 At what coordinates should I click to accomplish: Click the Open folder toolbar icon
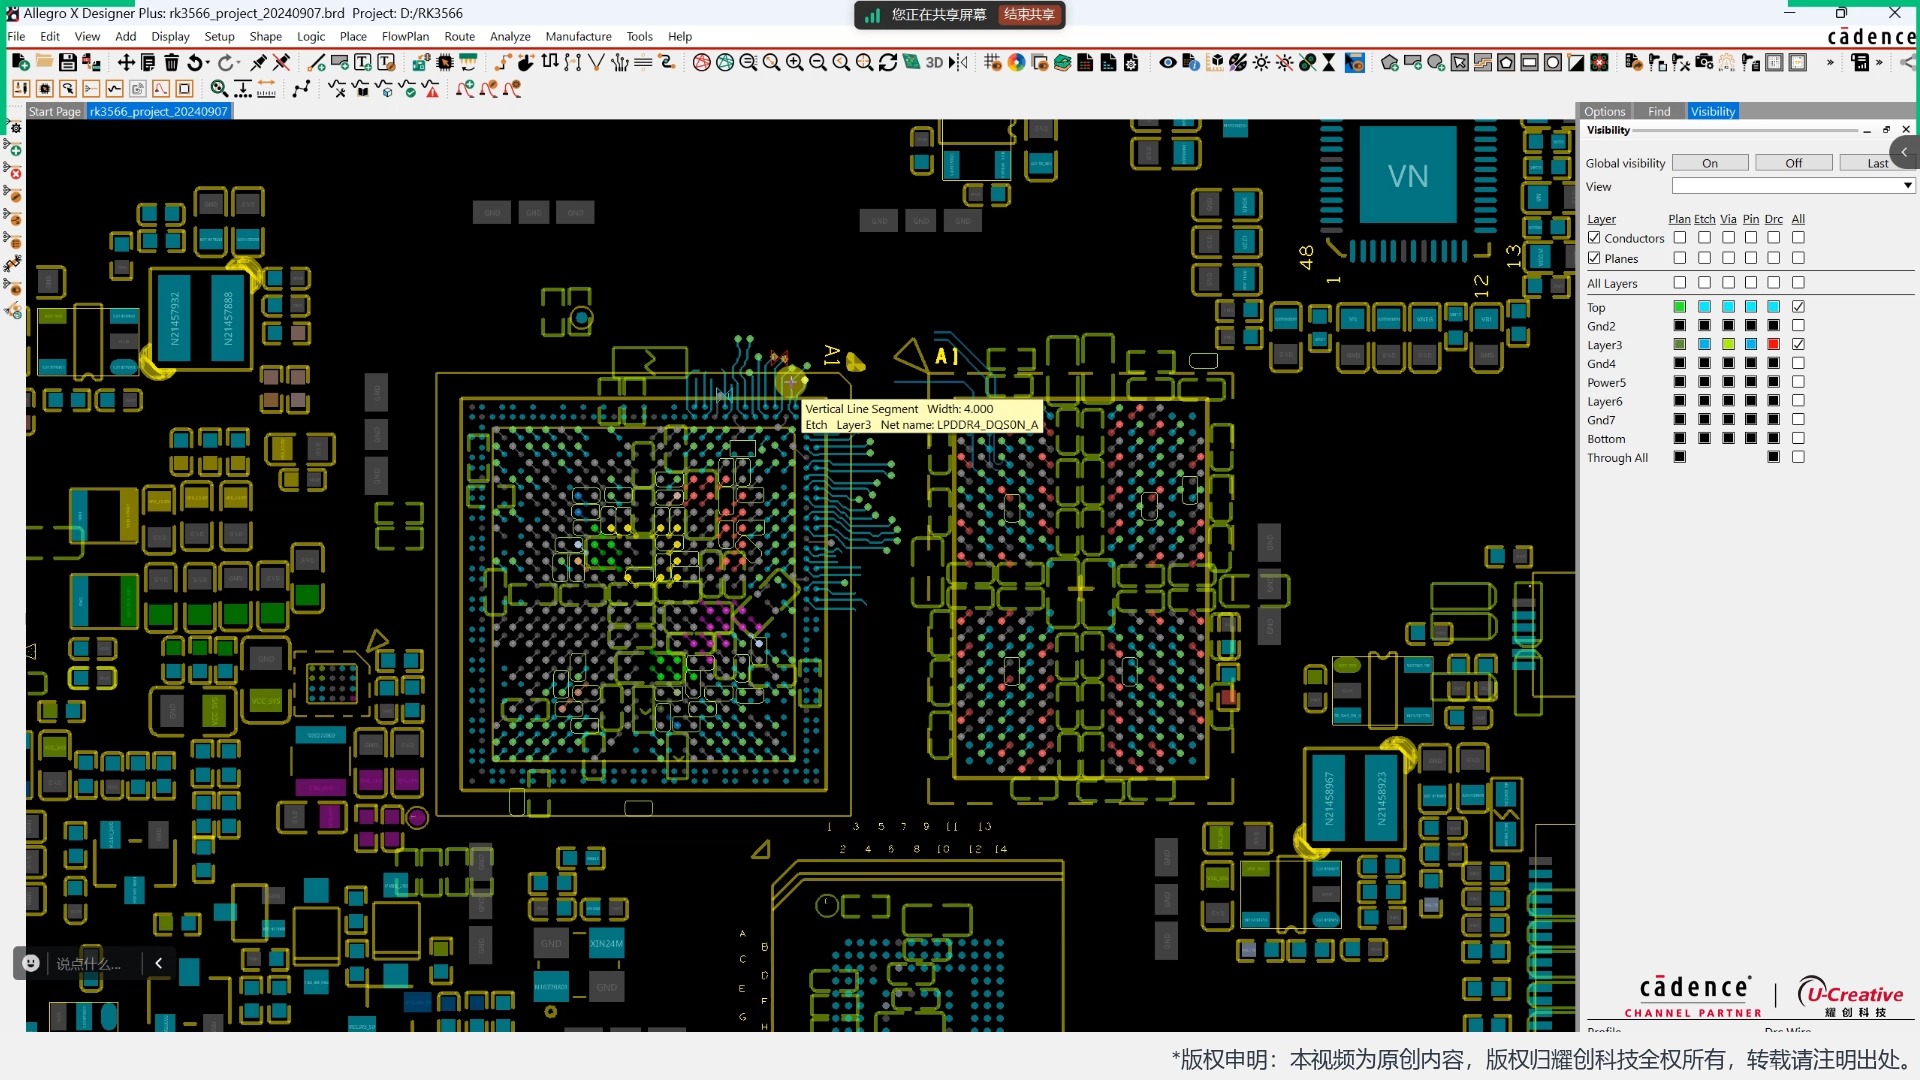(44, 62)
